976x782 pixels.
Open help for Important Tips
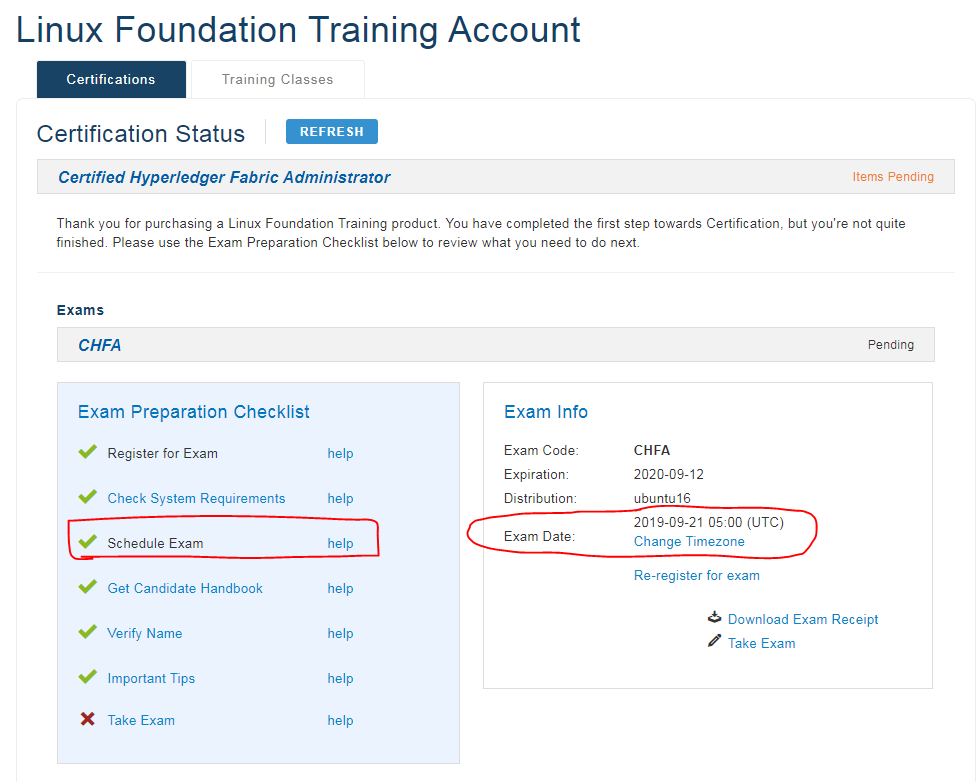tap(340, 678)
